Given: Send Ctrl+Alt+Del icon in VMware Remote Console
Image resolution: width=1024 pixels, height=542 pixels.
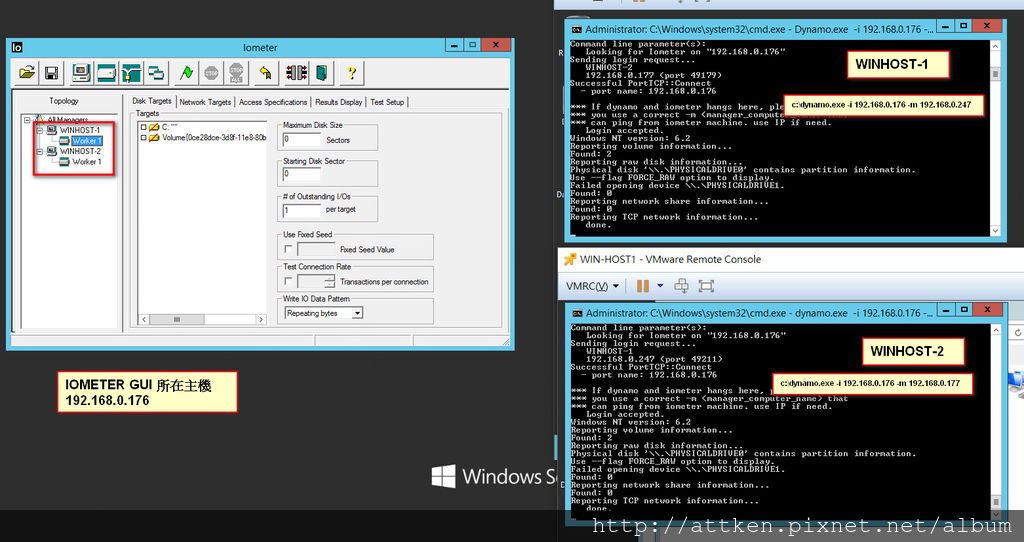Looking at the screenshot, I should point(681,286).
